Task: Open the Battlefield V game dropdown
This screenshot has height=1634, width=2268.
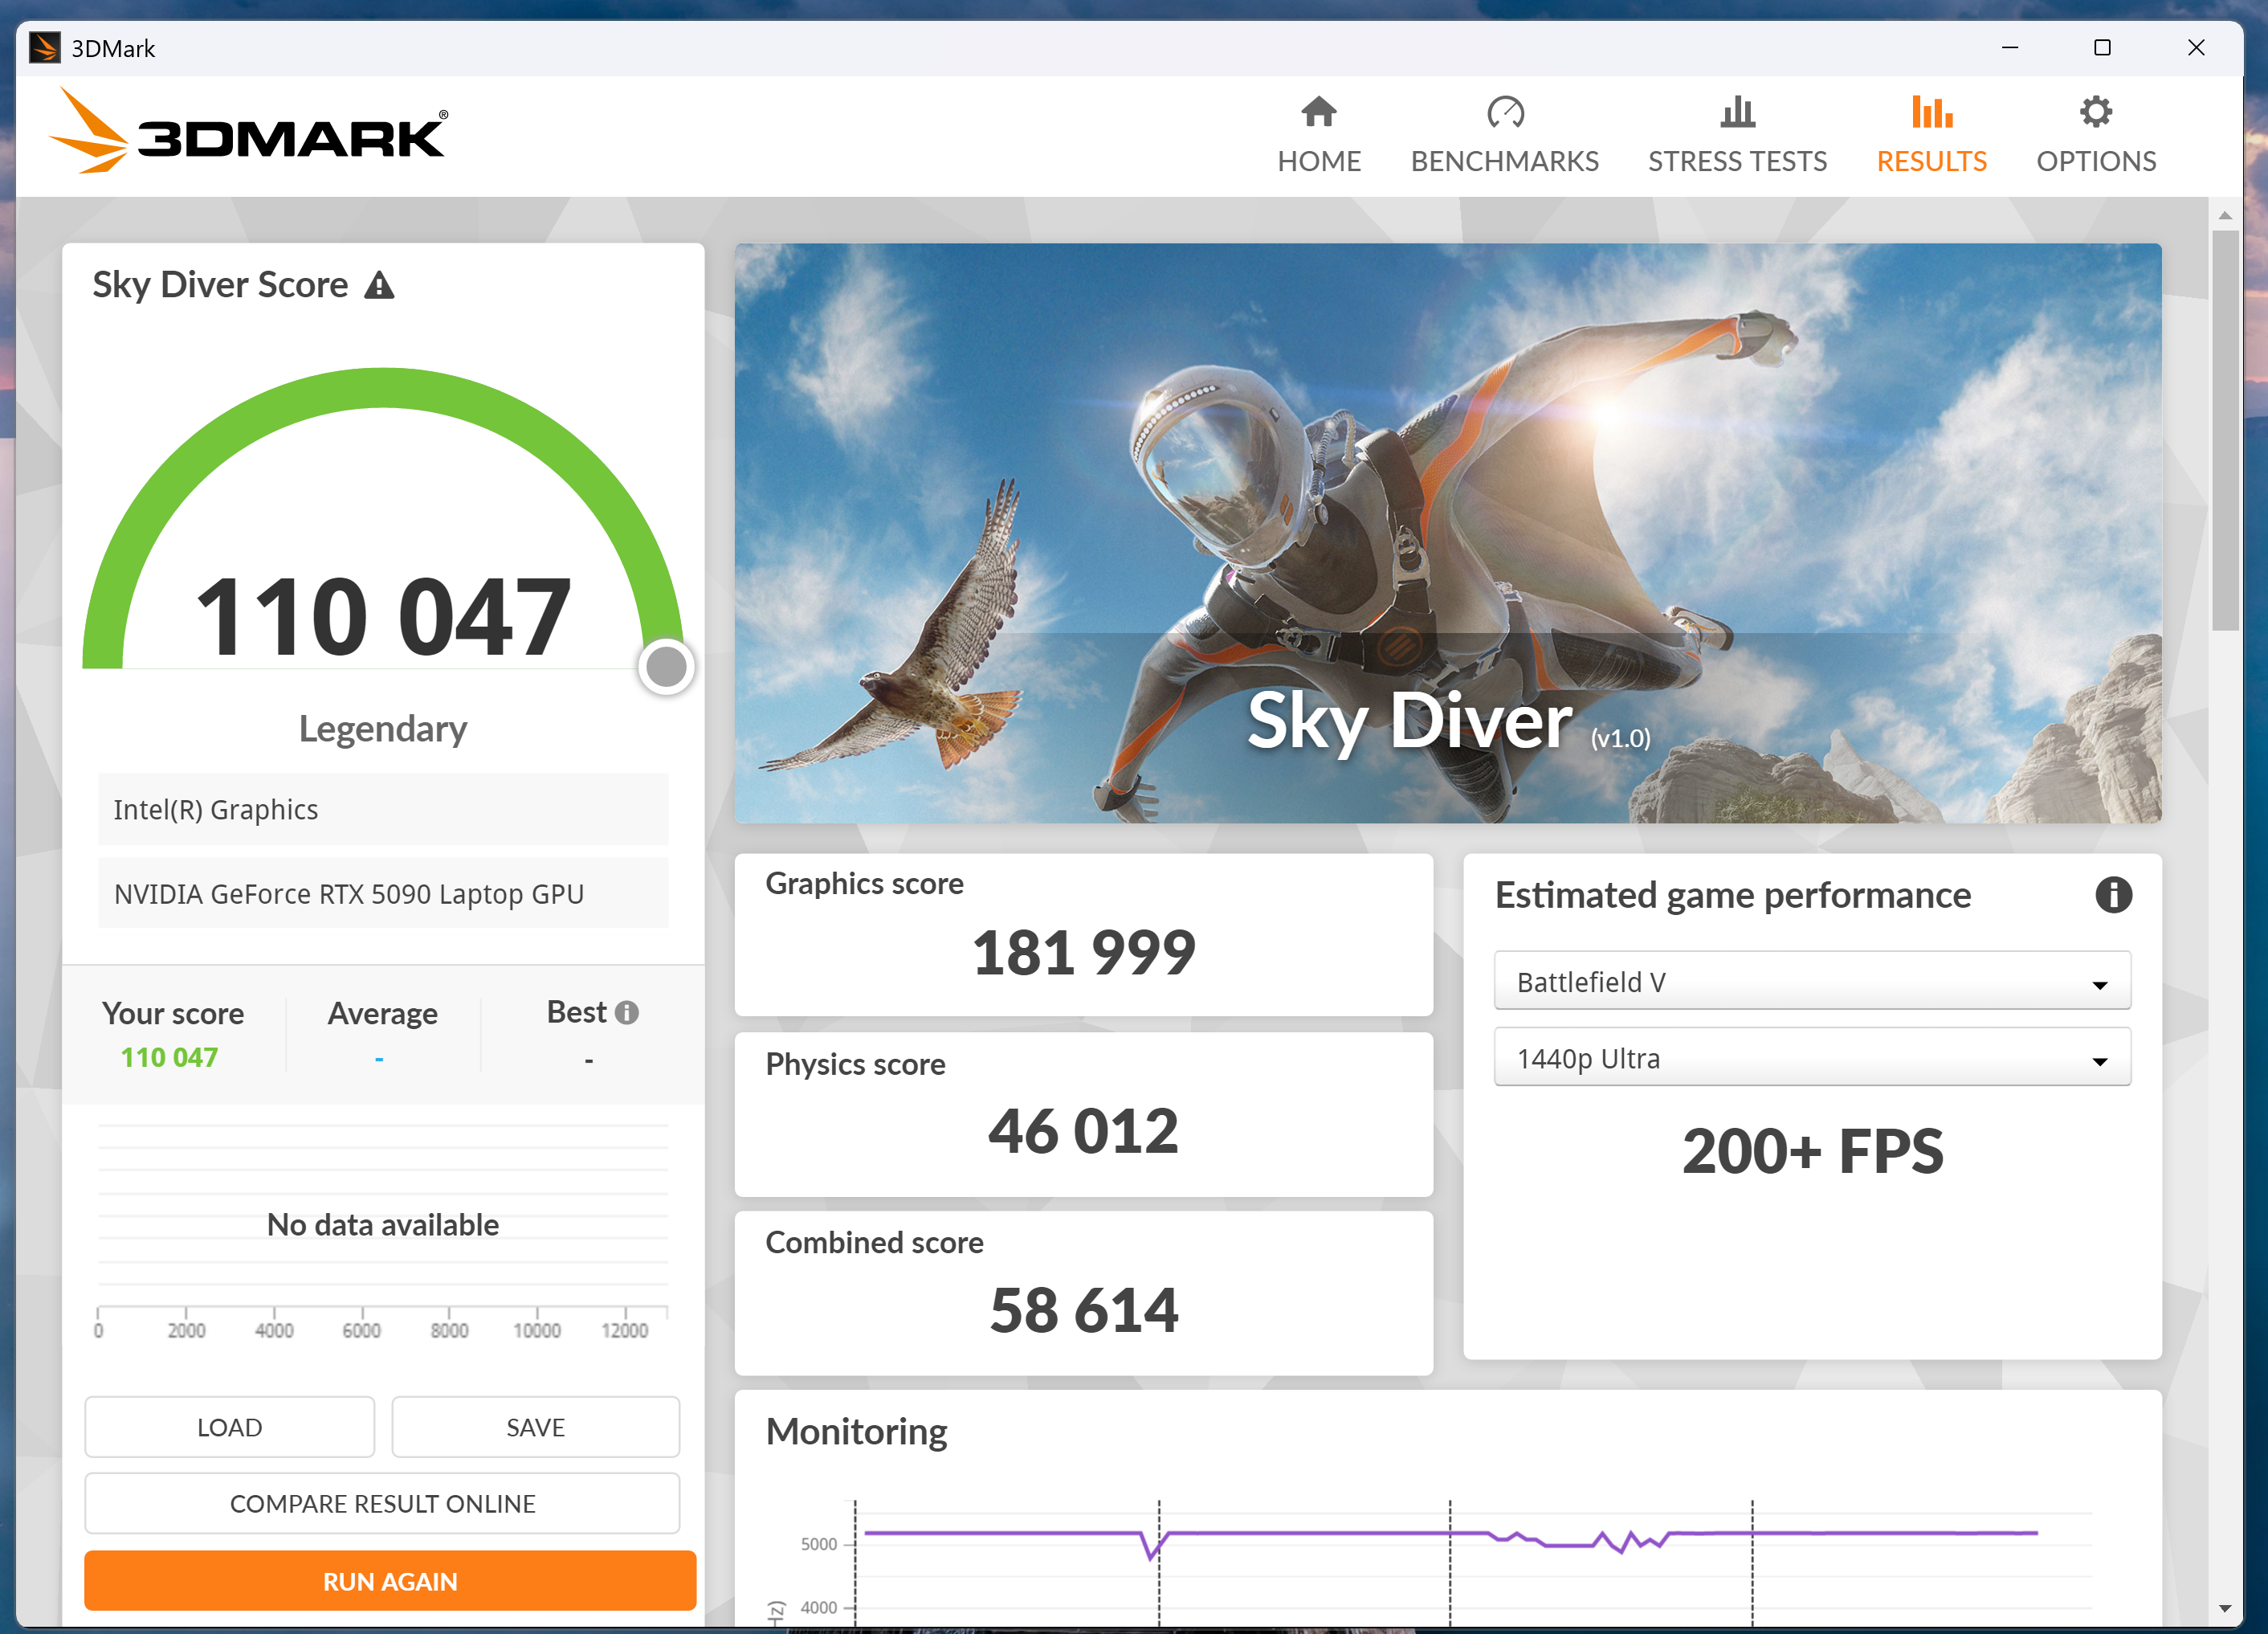Action: [1811, 981]
